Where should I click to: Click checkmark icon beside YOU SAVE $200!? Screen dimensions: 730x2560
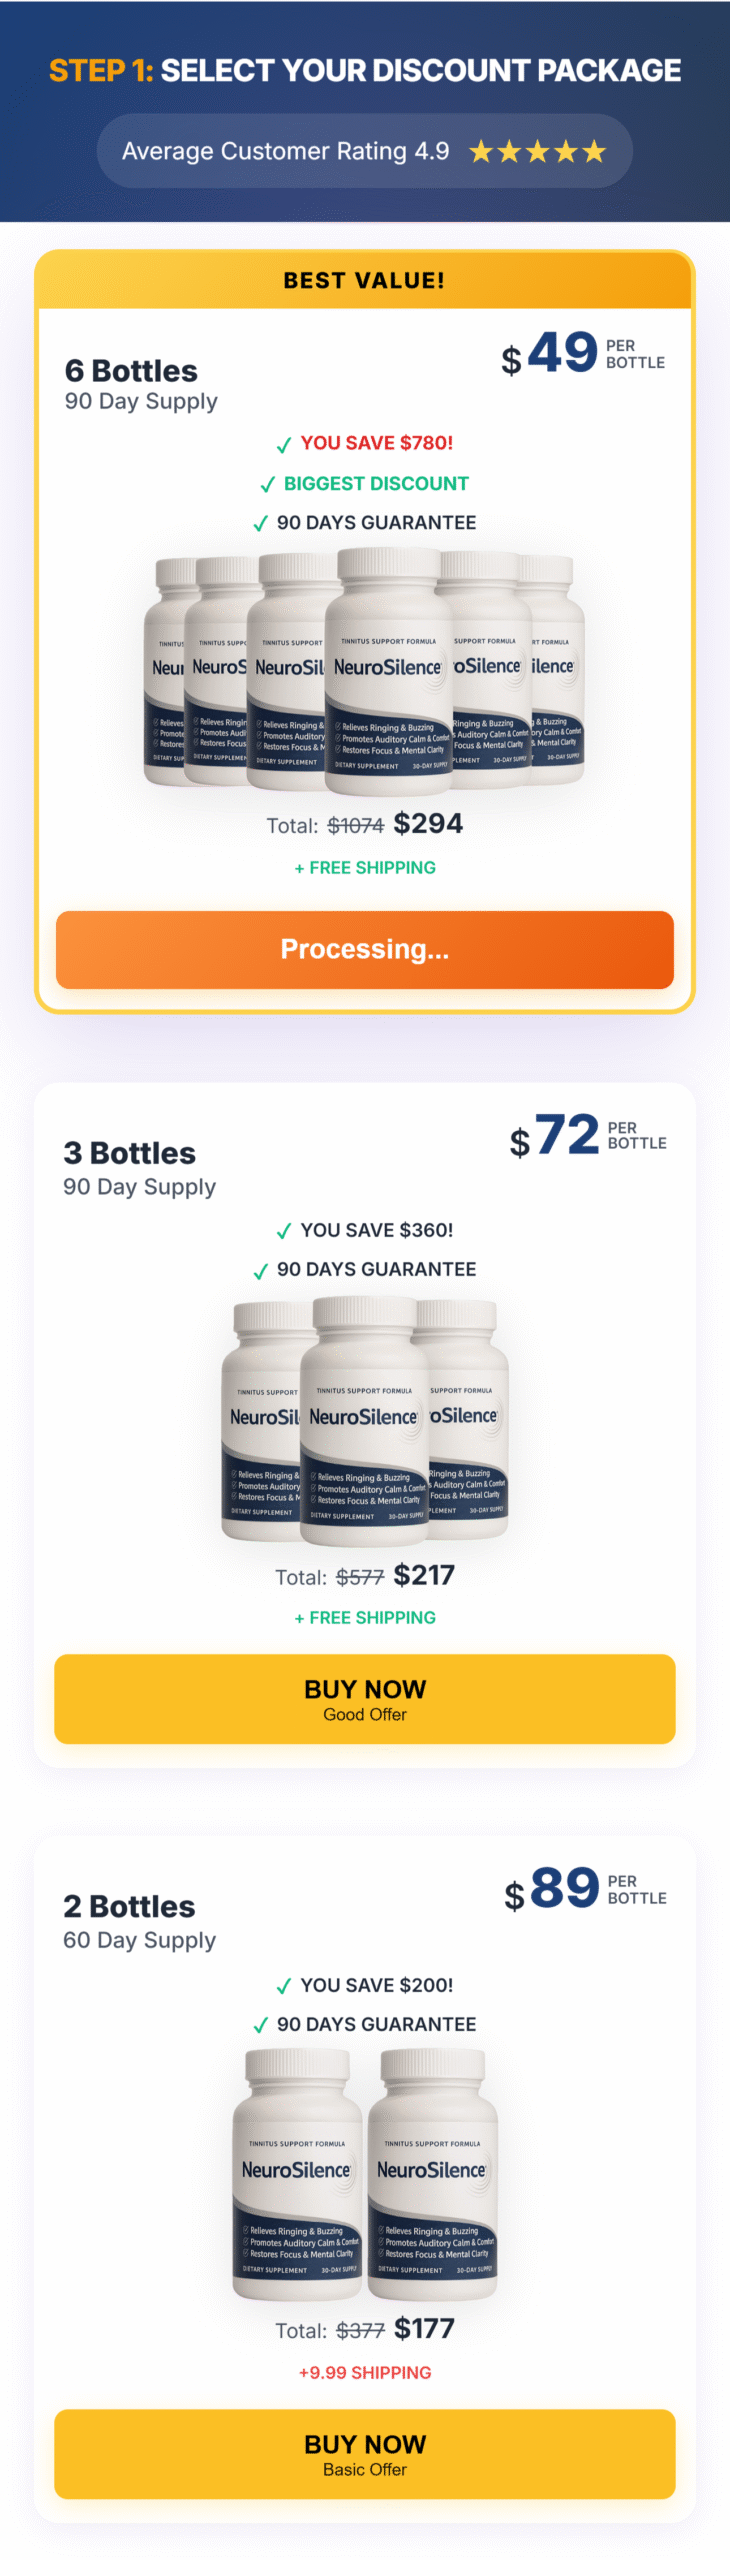(x=284, y=1986)
